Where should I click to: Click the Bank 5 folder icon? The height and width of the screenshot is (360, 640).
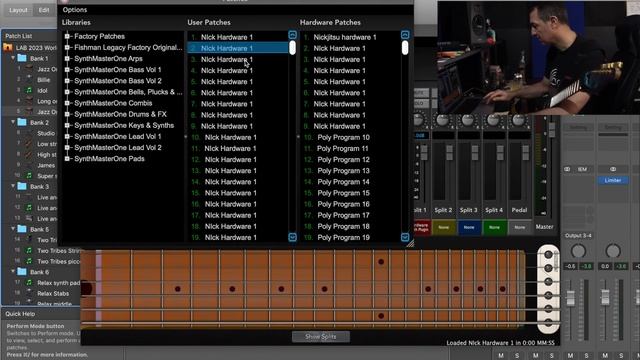pyautogui.click(x=22, y=229)
